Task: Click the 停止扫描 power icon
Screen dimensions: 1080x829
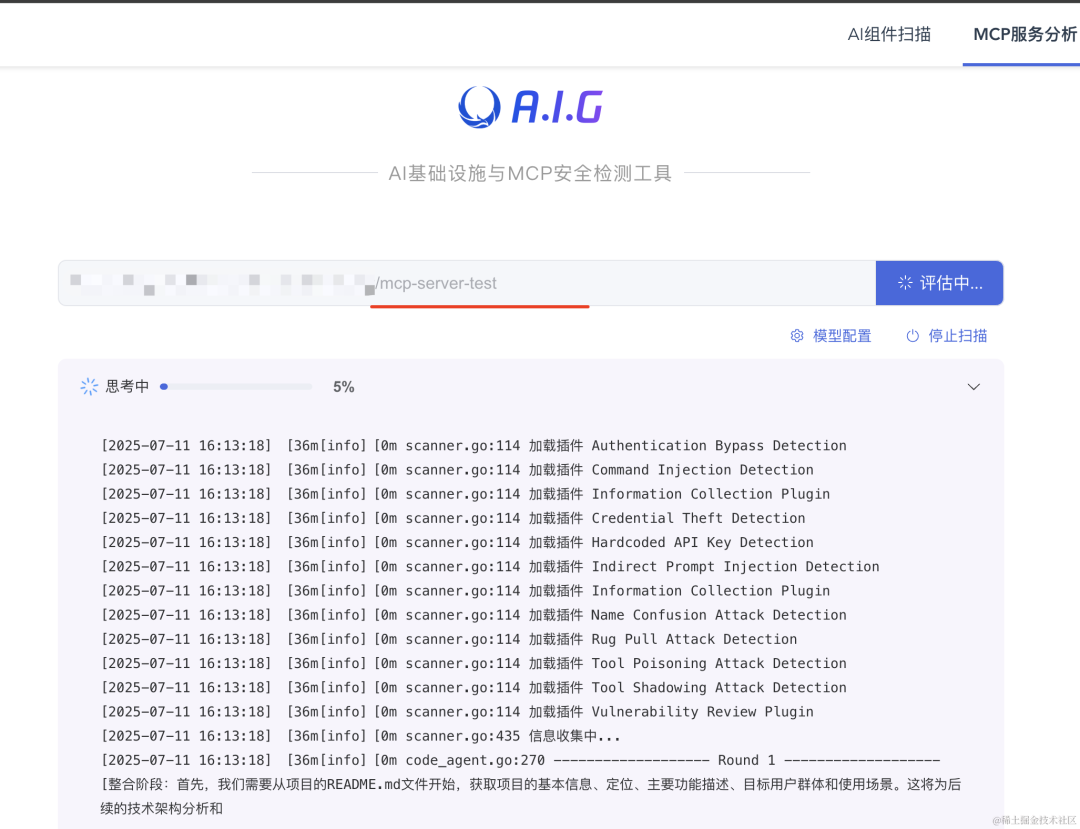Action: pyautogui.click(x=913, y=336)
